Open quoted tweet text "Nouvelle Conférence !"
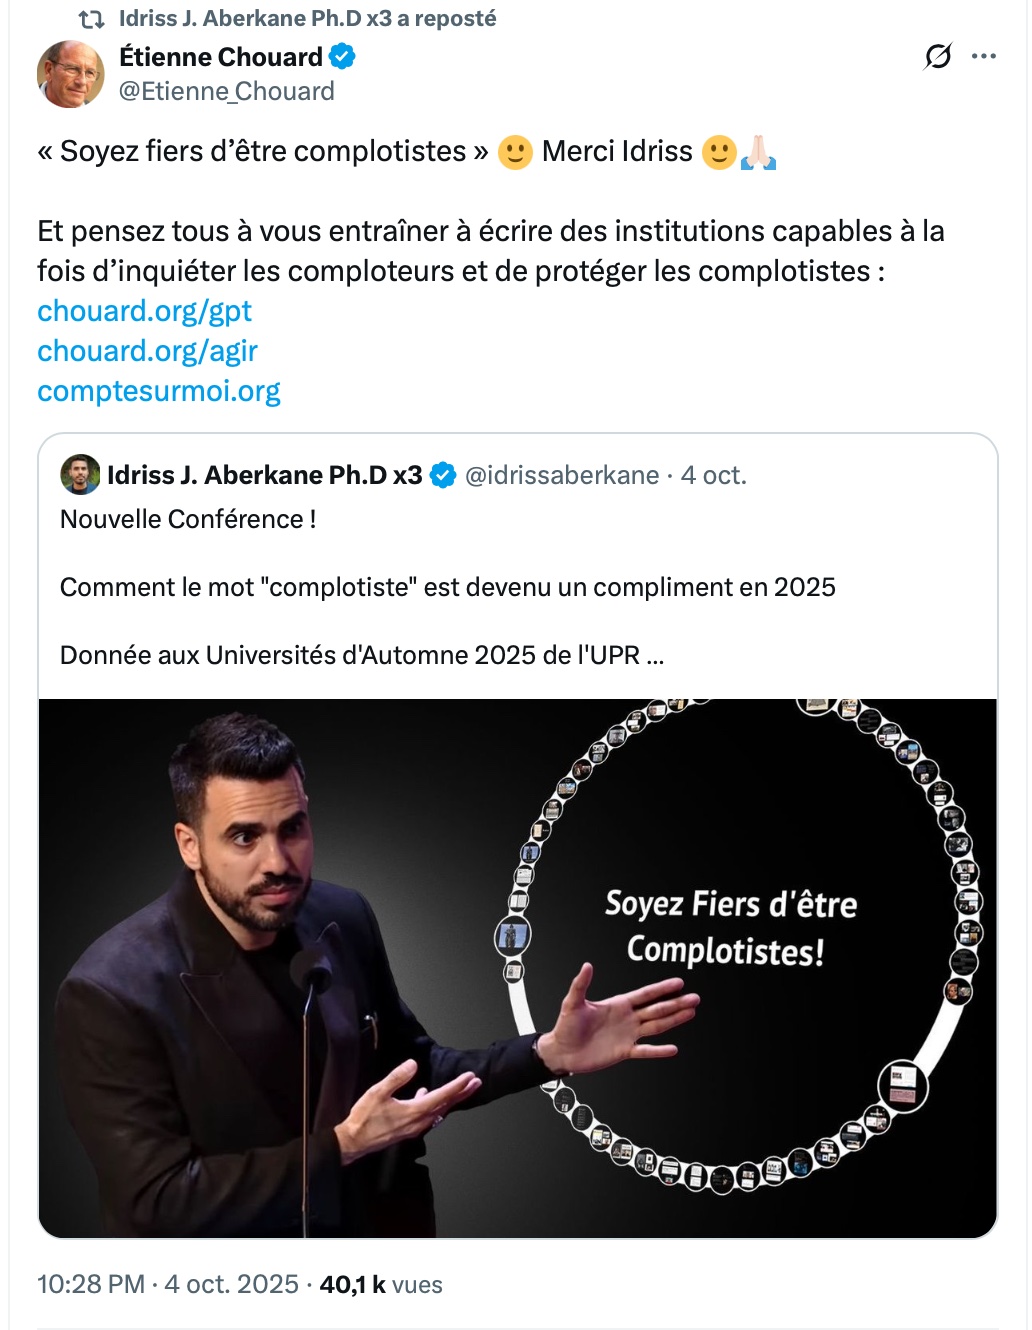This screenshot has height=1330, width=1032. tap(188, 520)
